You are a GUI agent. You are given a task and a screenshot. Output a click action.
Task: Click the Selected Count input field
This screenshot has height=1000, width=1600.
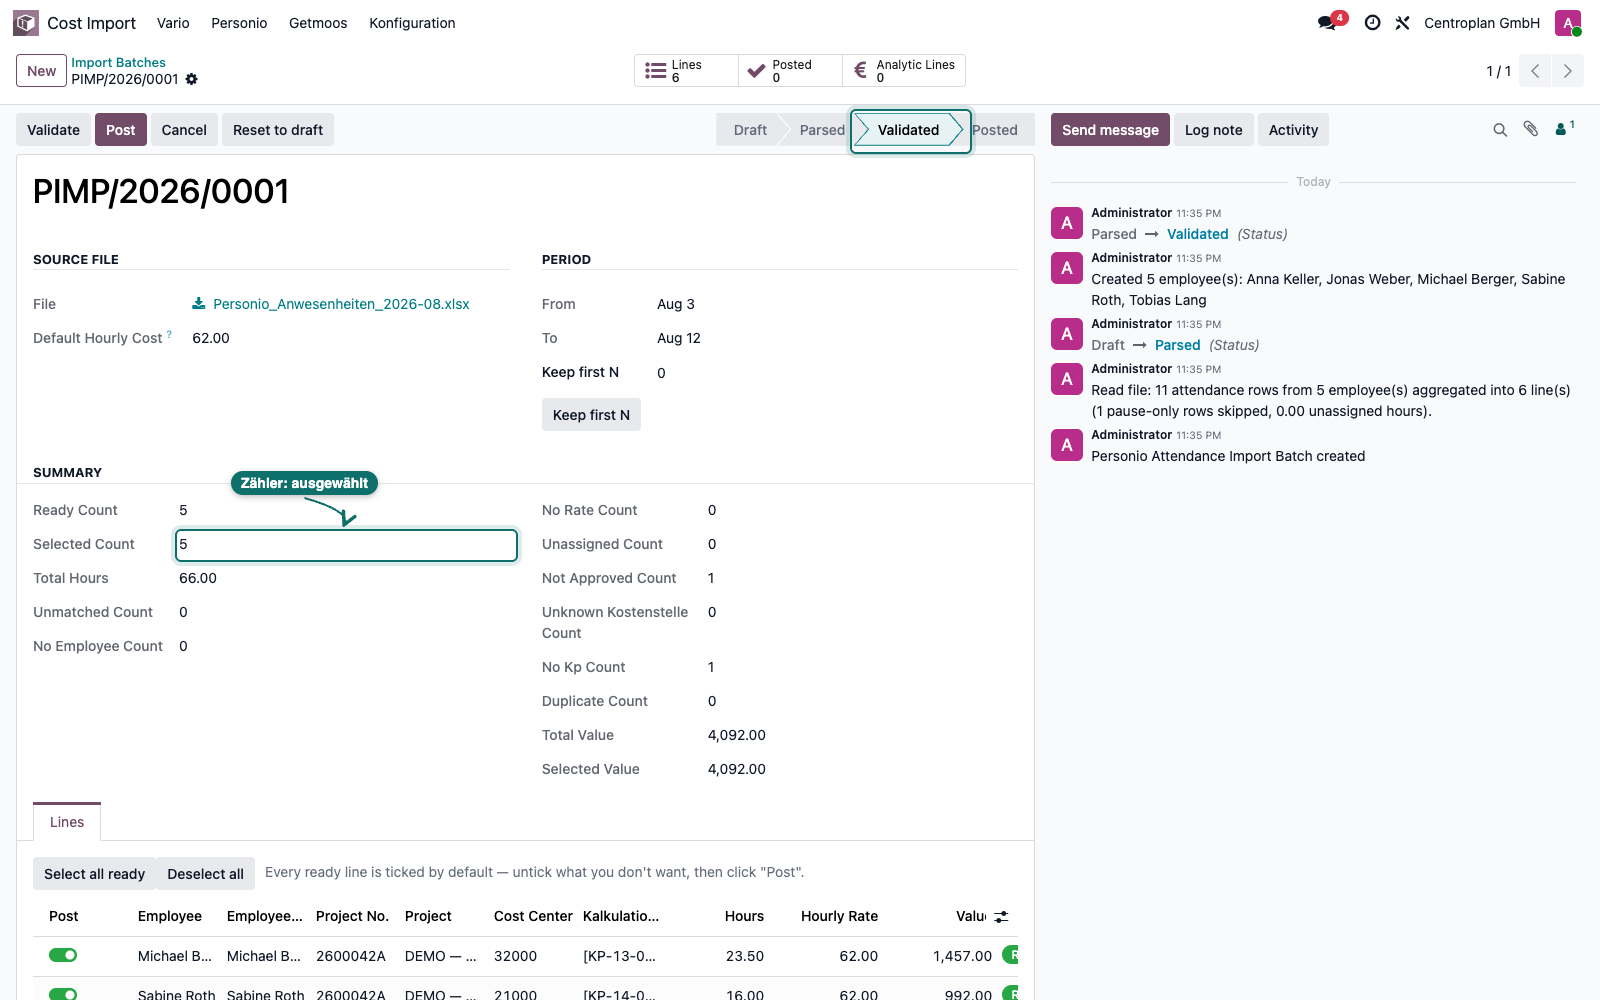[x=346, y=545]
